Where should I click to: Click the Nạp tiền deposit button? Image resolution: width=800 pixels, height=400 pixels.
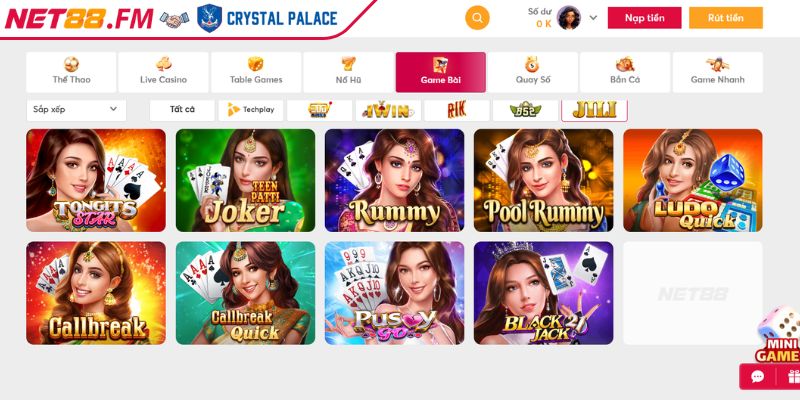point(644,18)
